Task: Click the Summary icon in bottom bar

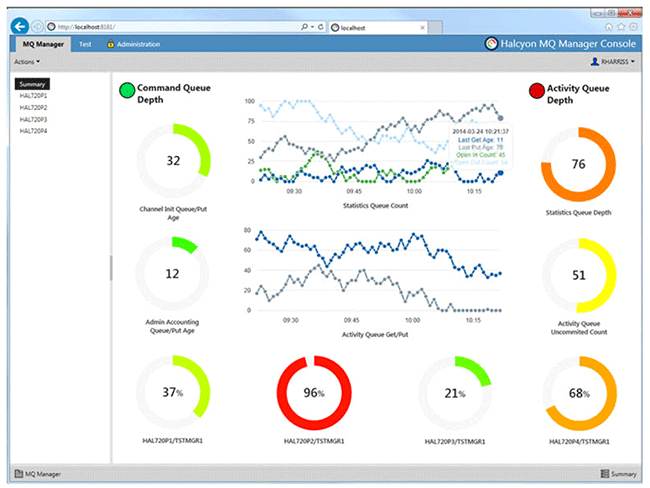Action: pyautogui.click(x=605, y=473)
